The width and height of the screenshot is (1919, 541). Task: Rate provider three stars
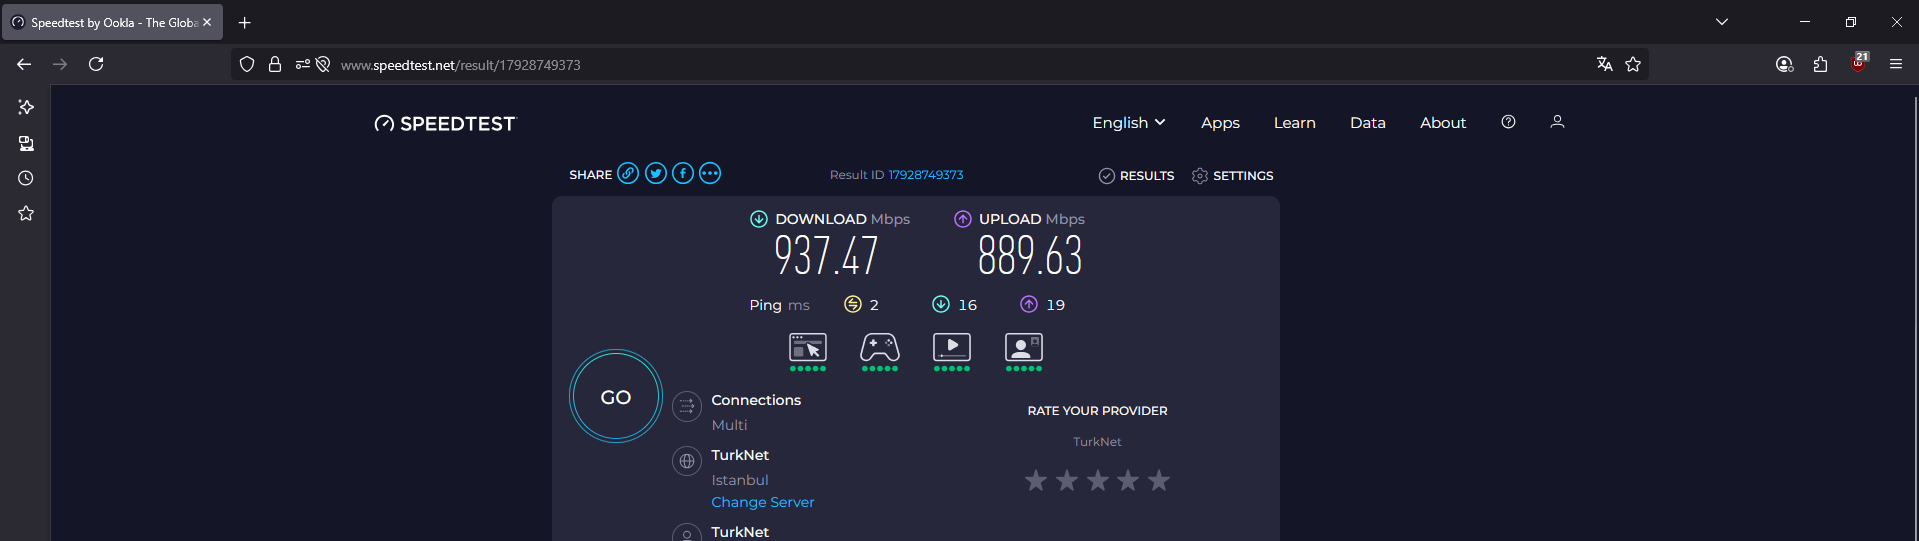pos(1098,481)
